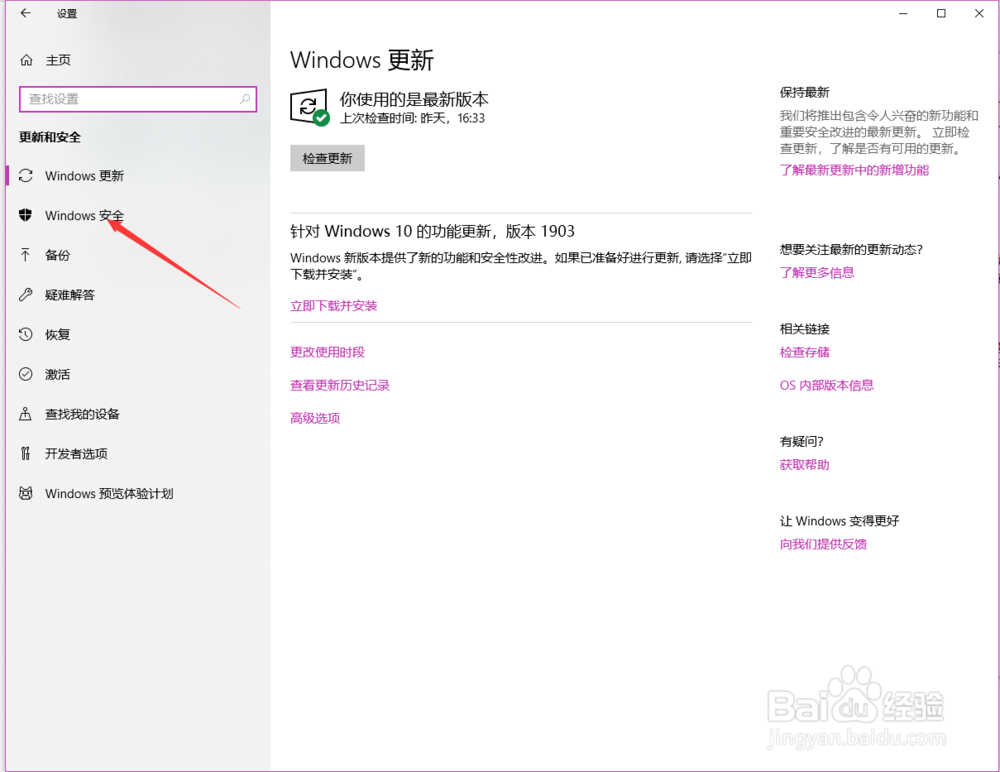Click 上次检查时间 昨天 16:33 text

[x=412, y=118]
